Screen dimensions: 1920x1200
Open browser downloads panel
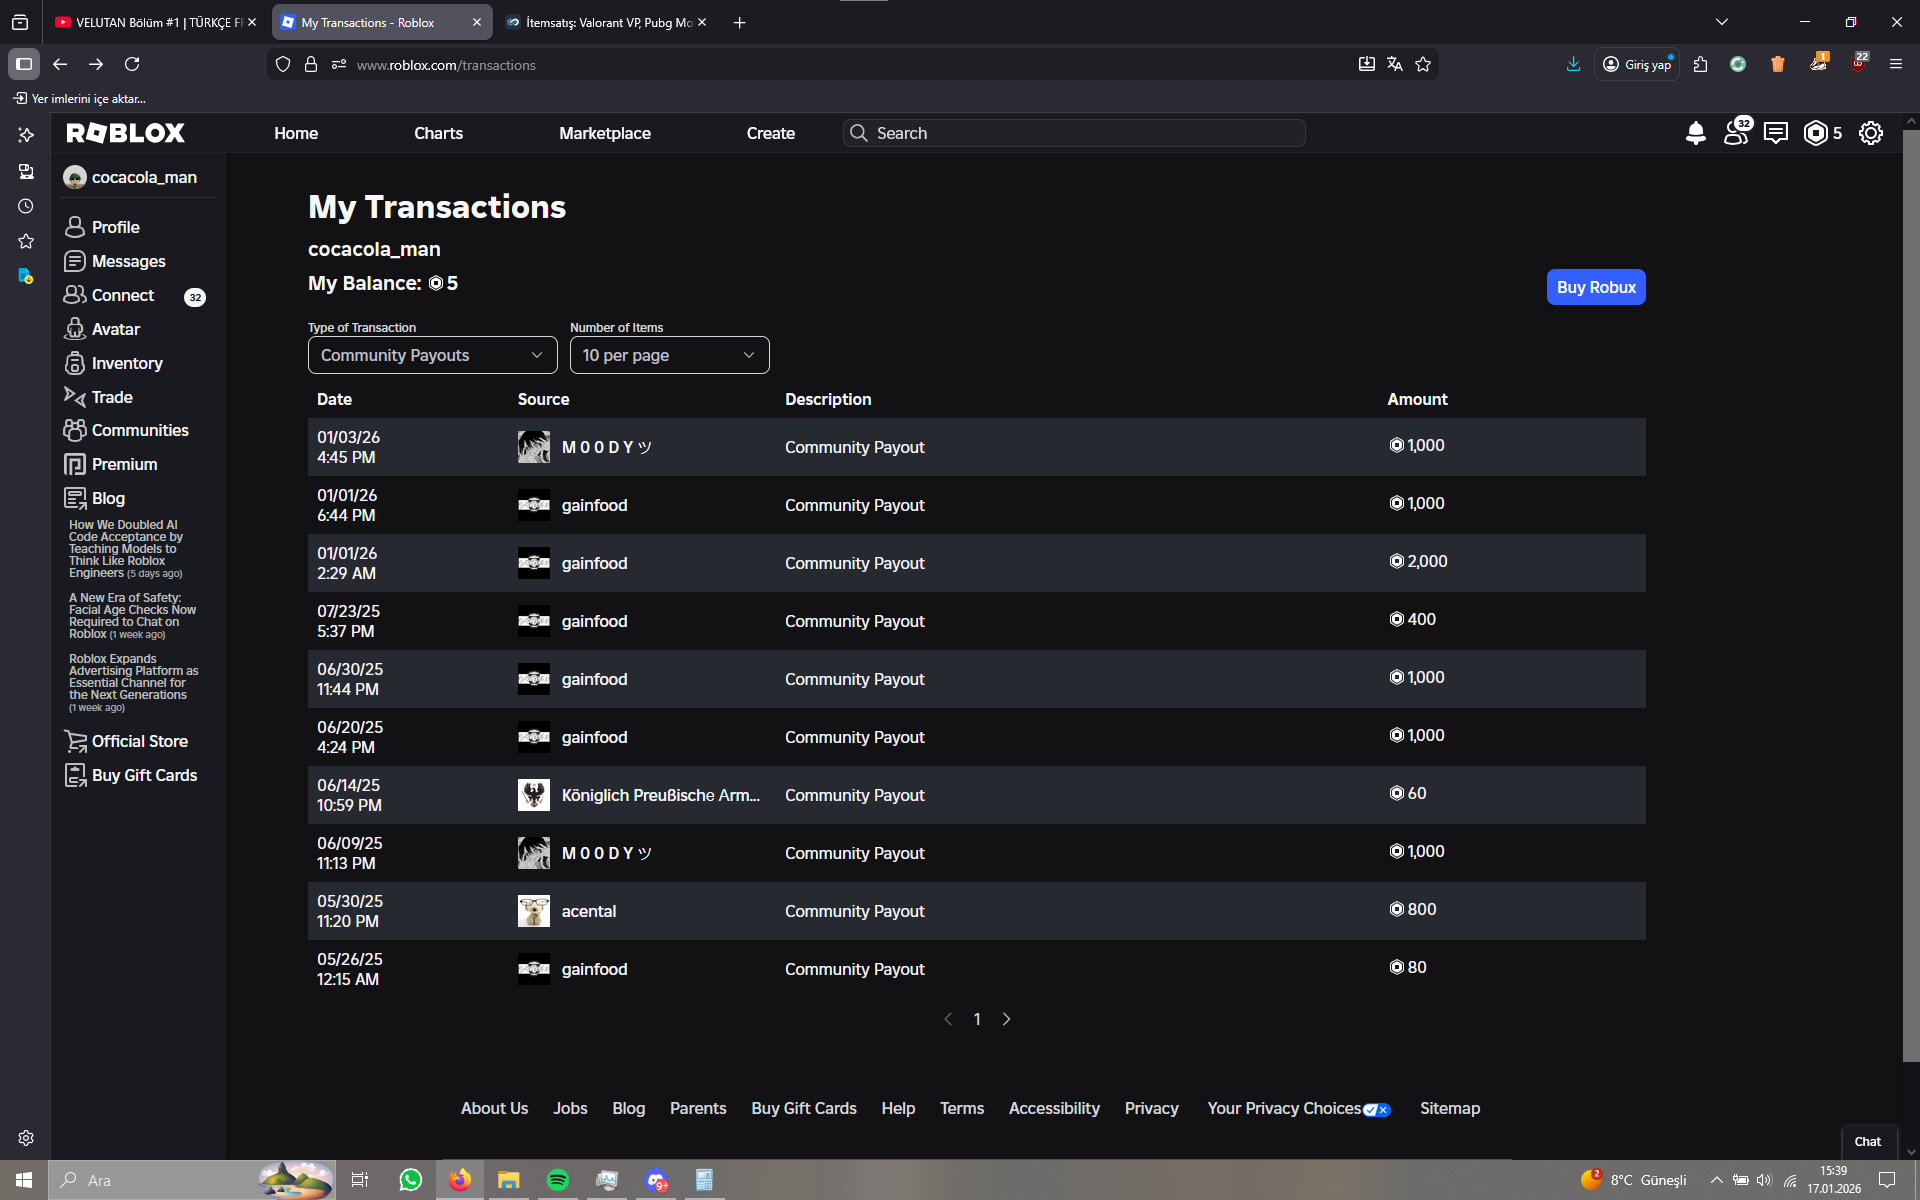pyautogui.click(x=1573, y=64)
